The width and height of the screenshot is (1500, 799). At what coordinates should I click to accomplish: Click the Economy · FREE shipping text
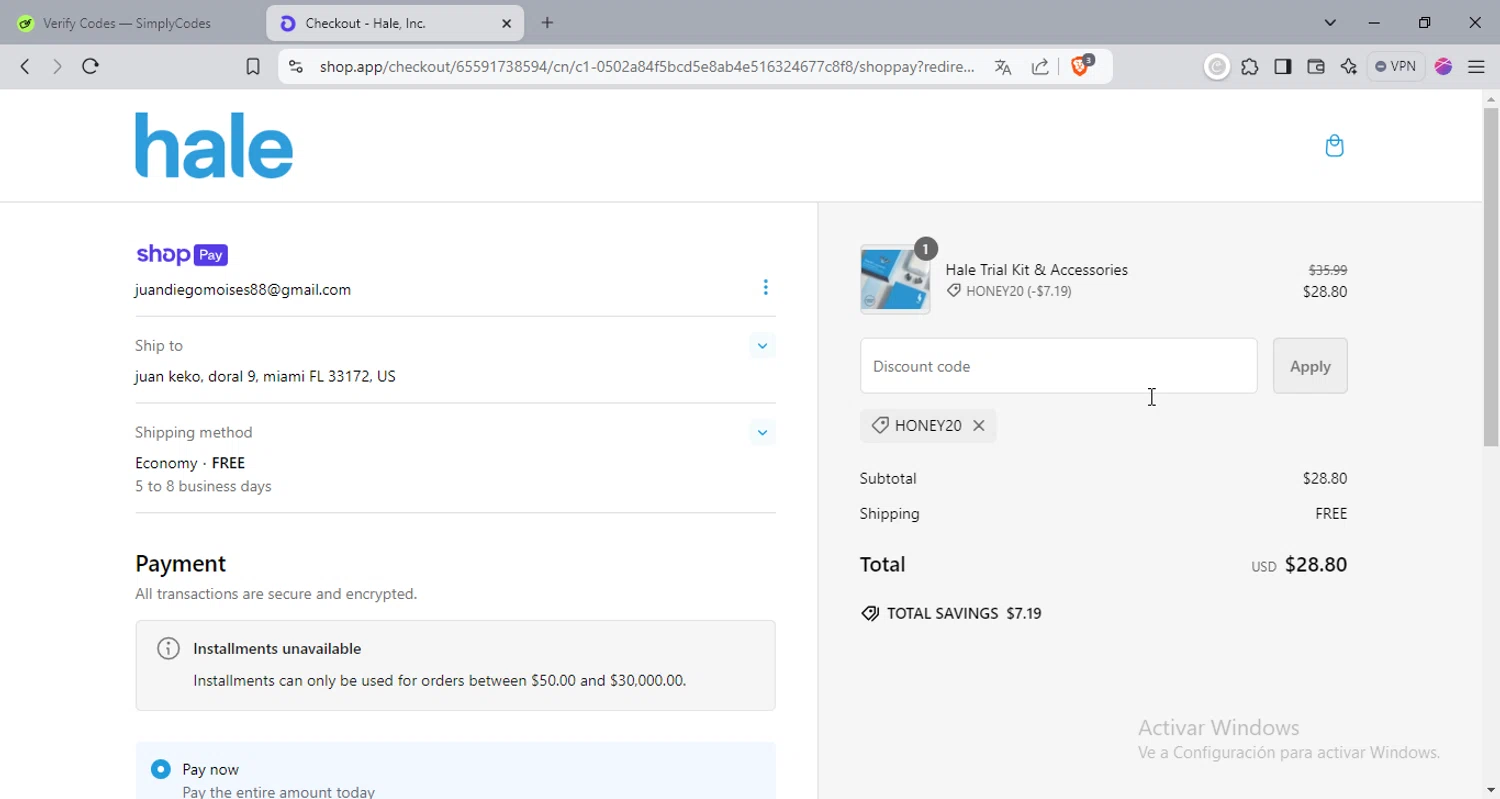click(x=190, y=463)
